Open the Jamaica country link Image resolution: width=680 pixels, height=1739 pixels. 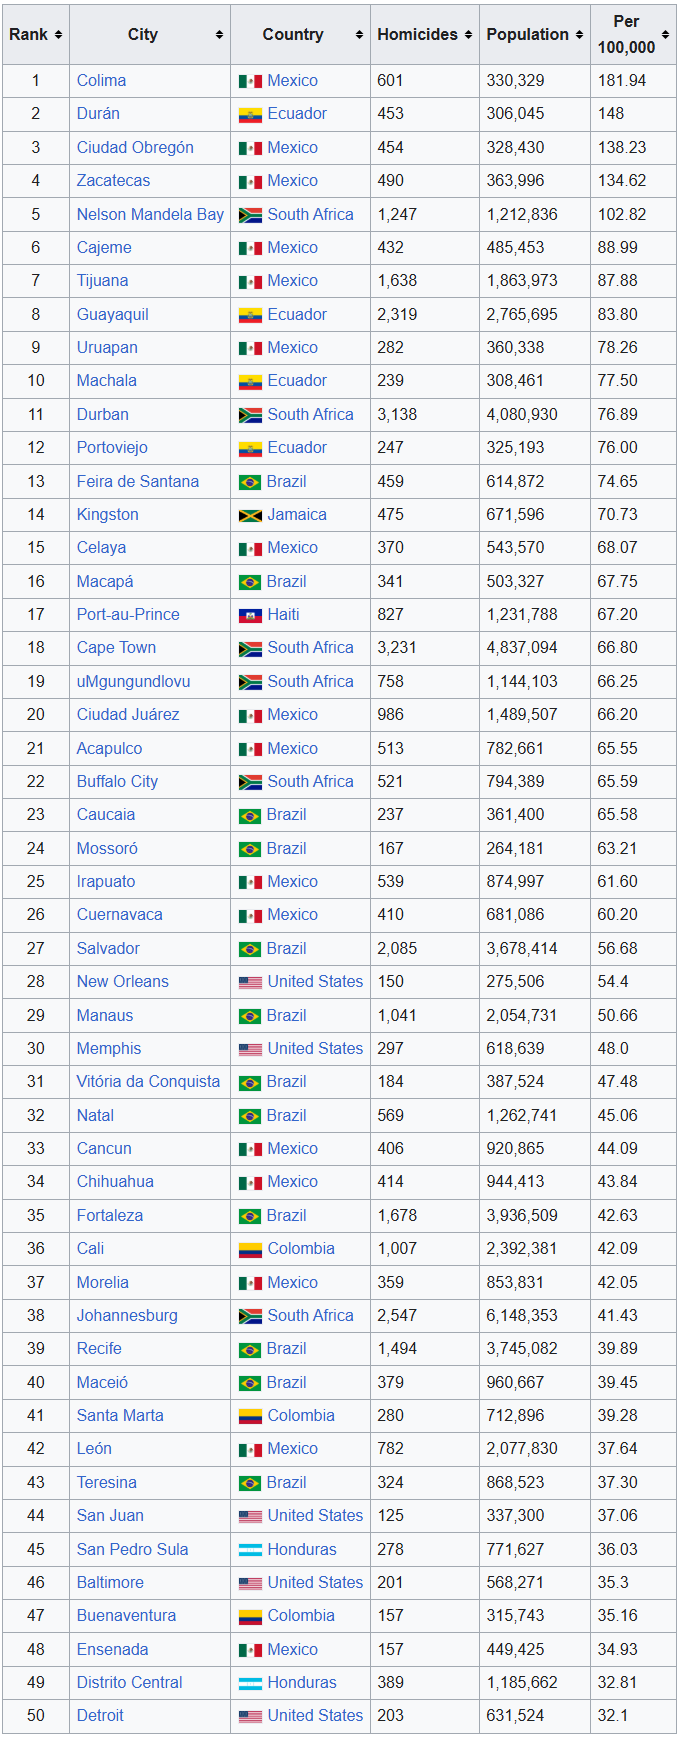[x=297, y=515]
